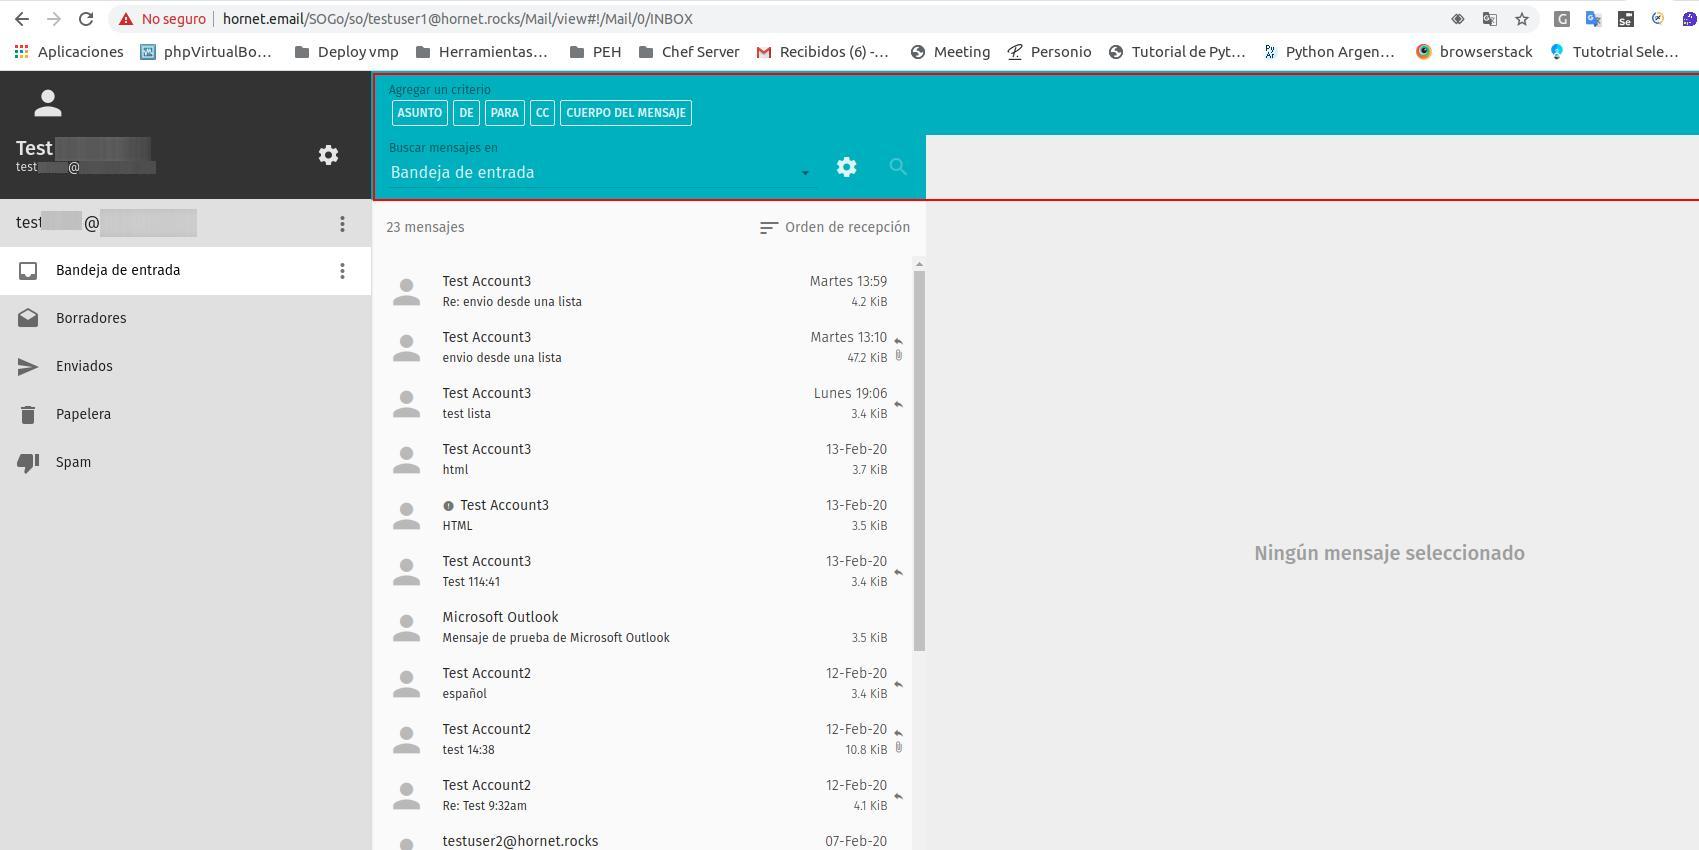The height and width of the screenshot is (850, 1699).
Task: Open the account three-dot menu
Action: 342,224
